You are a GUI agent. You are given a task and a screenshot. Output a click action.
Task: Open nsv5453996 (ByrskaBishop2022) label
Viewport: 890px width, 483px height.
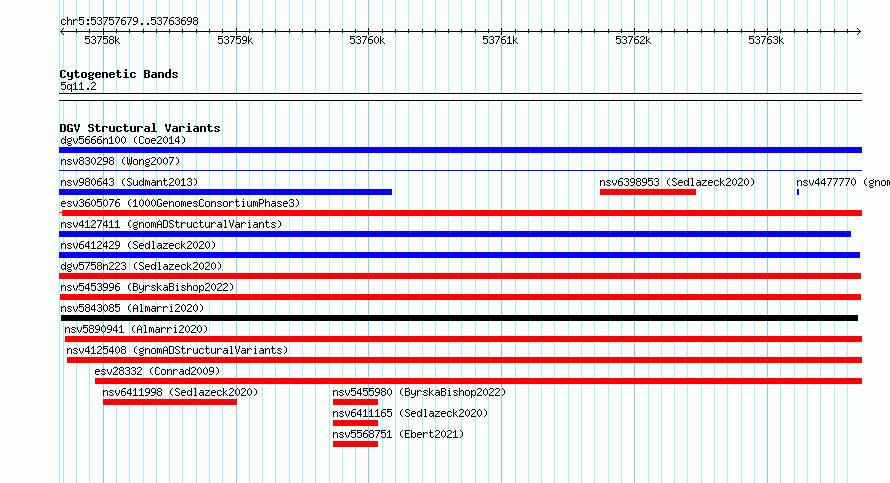point(147,287)
